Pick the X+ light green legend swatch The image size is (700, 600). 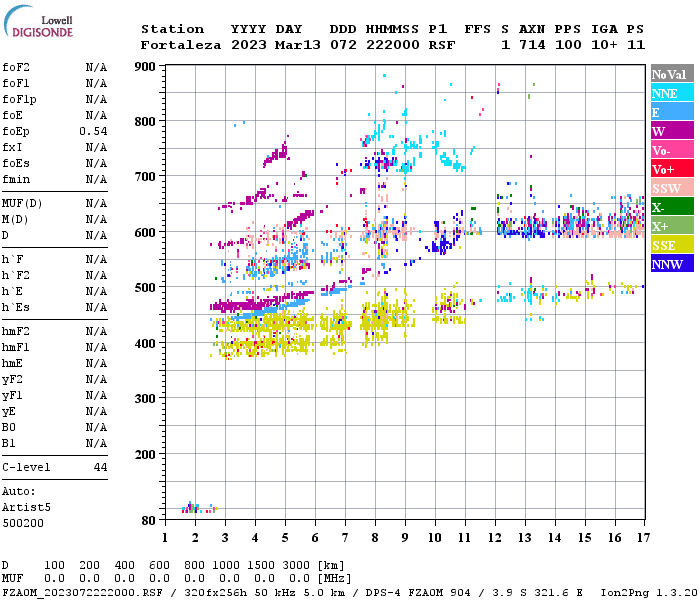(672, 226)
